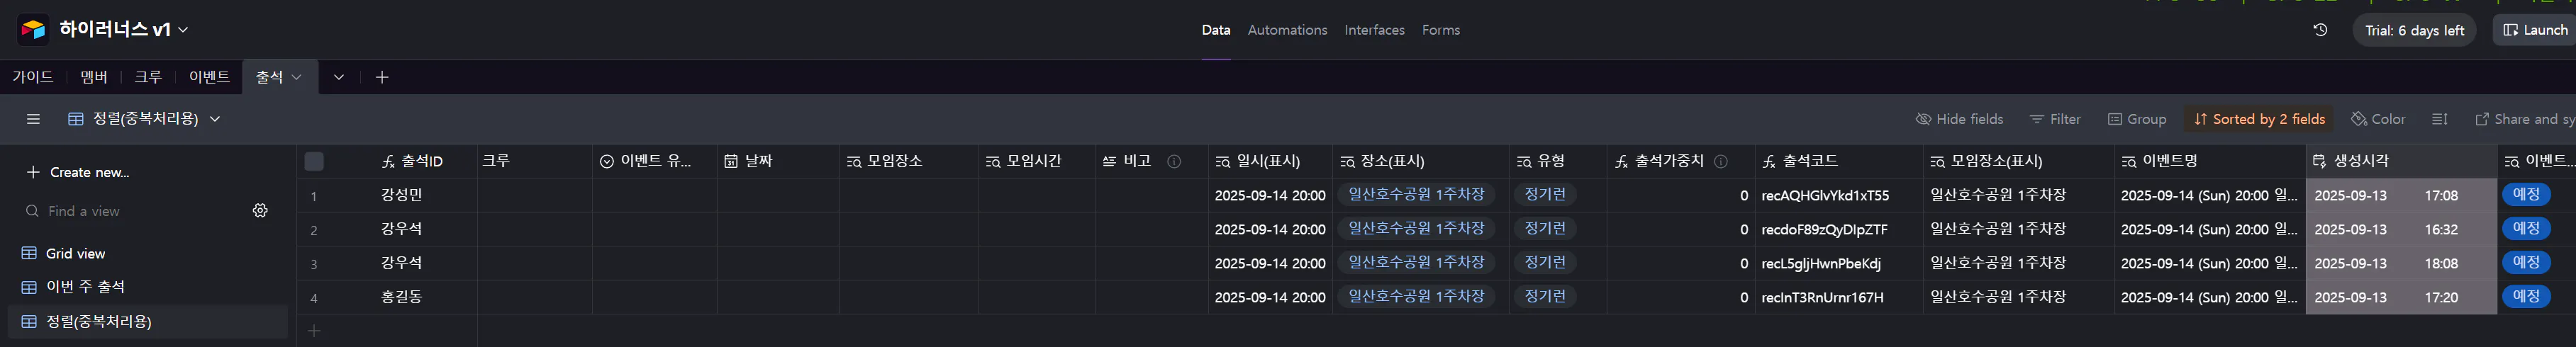Click recInT3RnUrnr167H cell

click(1839, 297)
